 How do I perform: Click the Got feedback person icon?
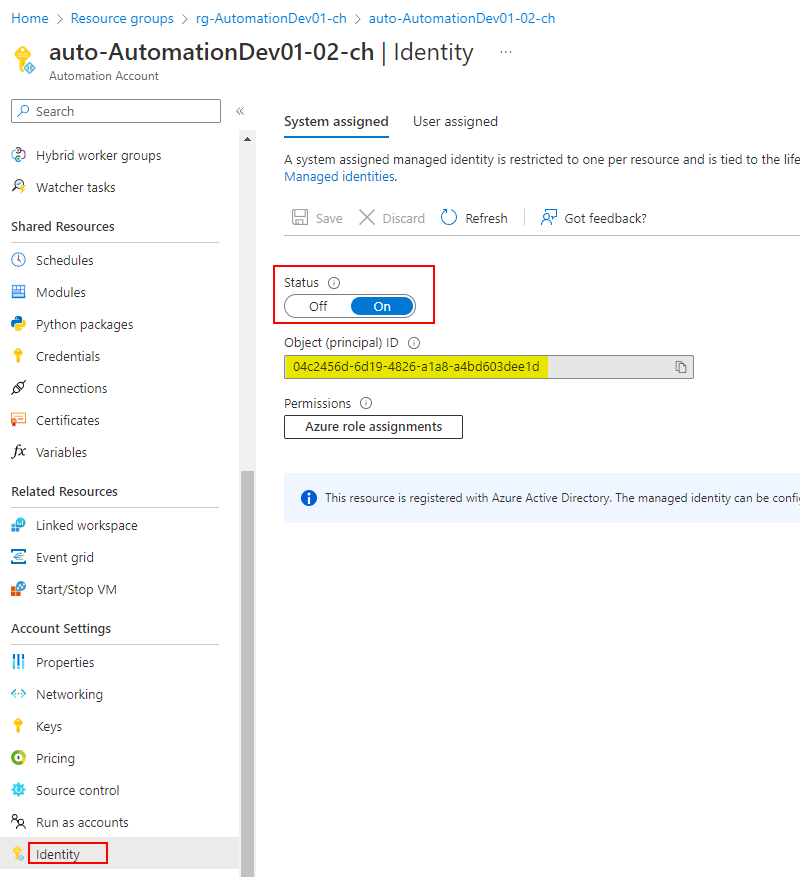pyautogui.click(x=548, y=218)
